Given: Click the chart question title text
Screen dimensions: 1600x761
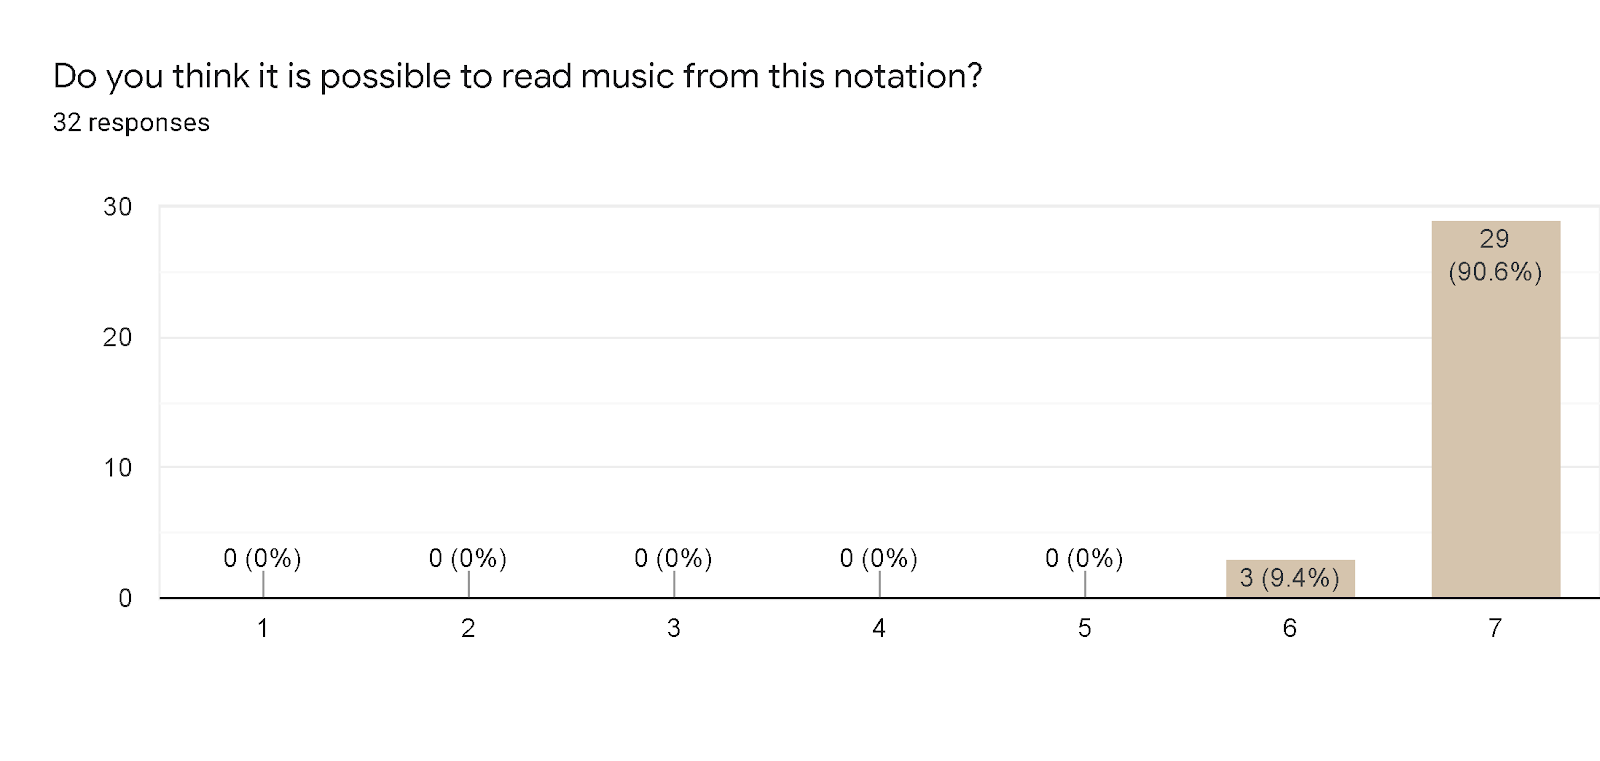Looking at the screenshot, I should point(517,76).
